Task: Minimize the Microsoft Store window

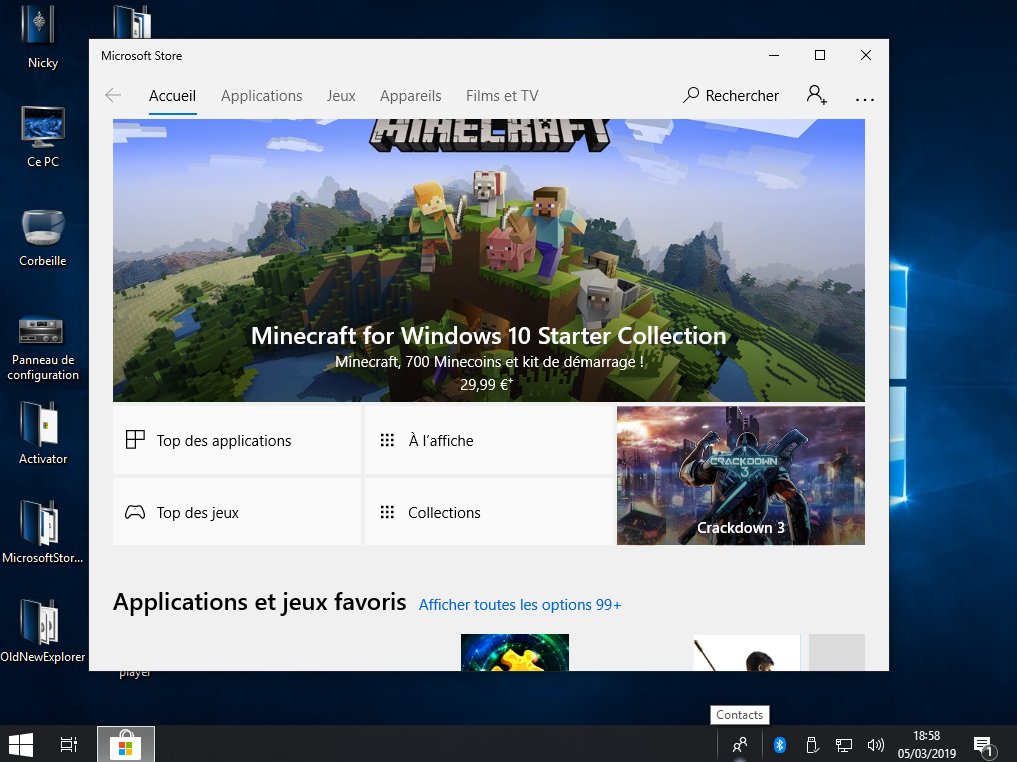Action: coord(774,55)
